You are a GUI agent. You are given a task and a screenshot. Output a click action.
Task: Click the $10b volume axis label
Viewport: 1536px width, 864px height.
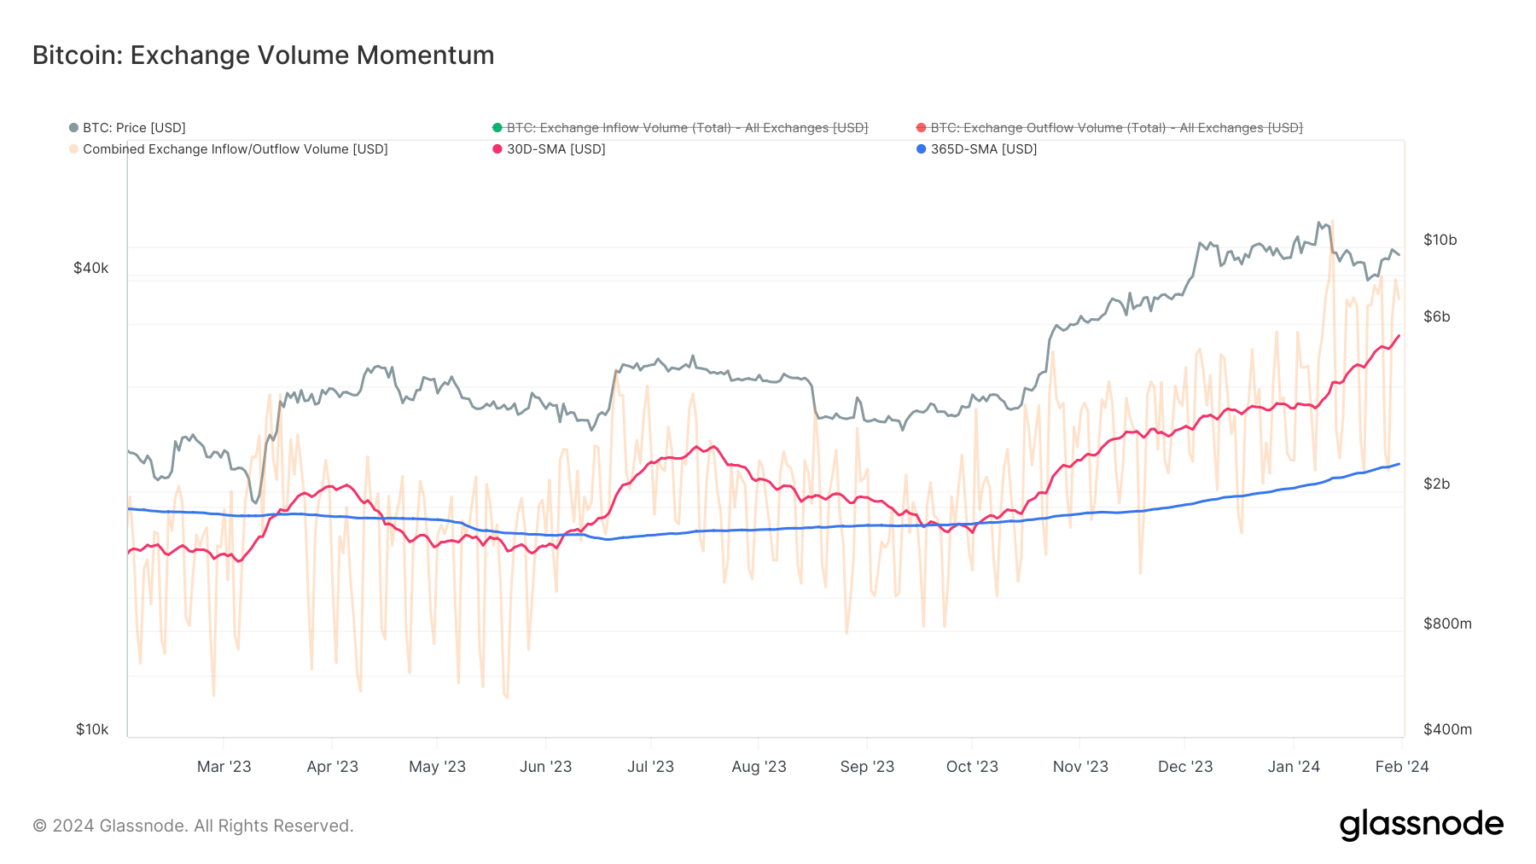1440,240
